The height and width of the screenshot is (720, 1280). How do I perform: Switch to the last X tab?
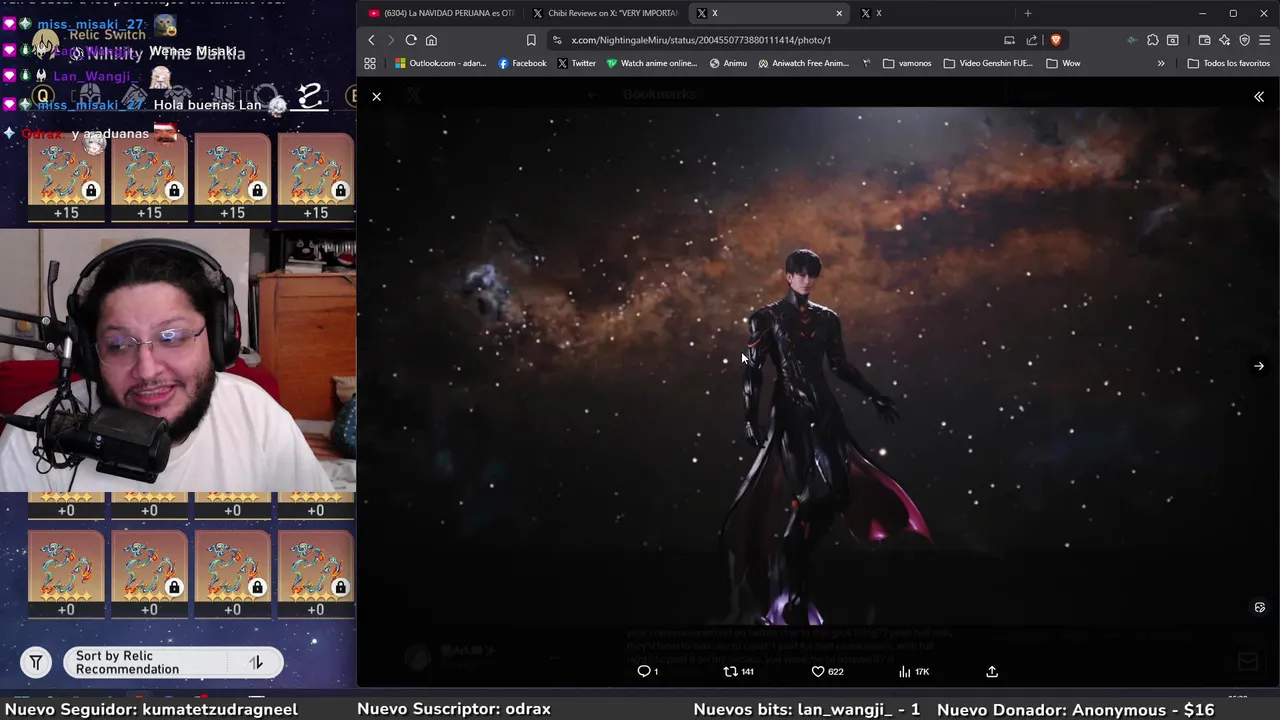tap(930, 13)
